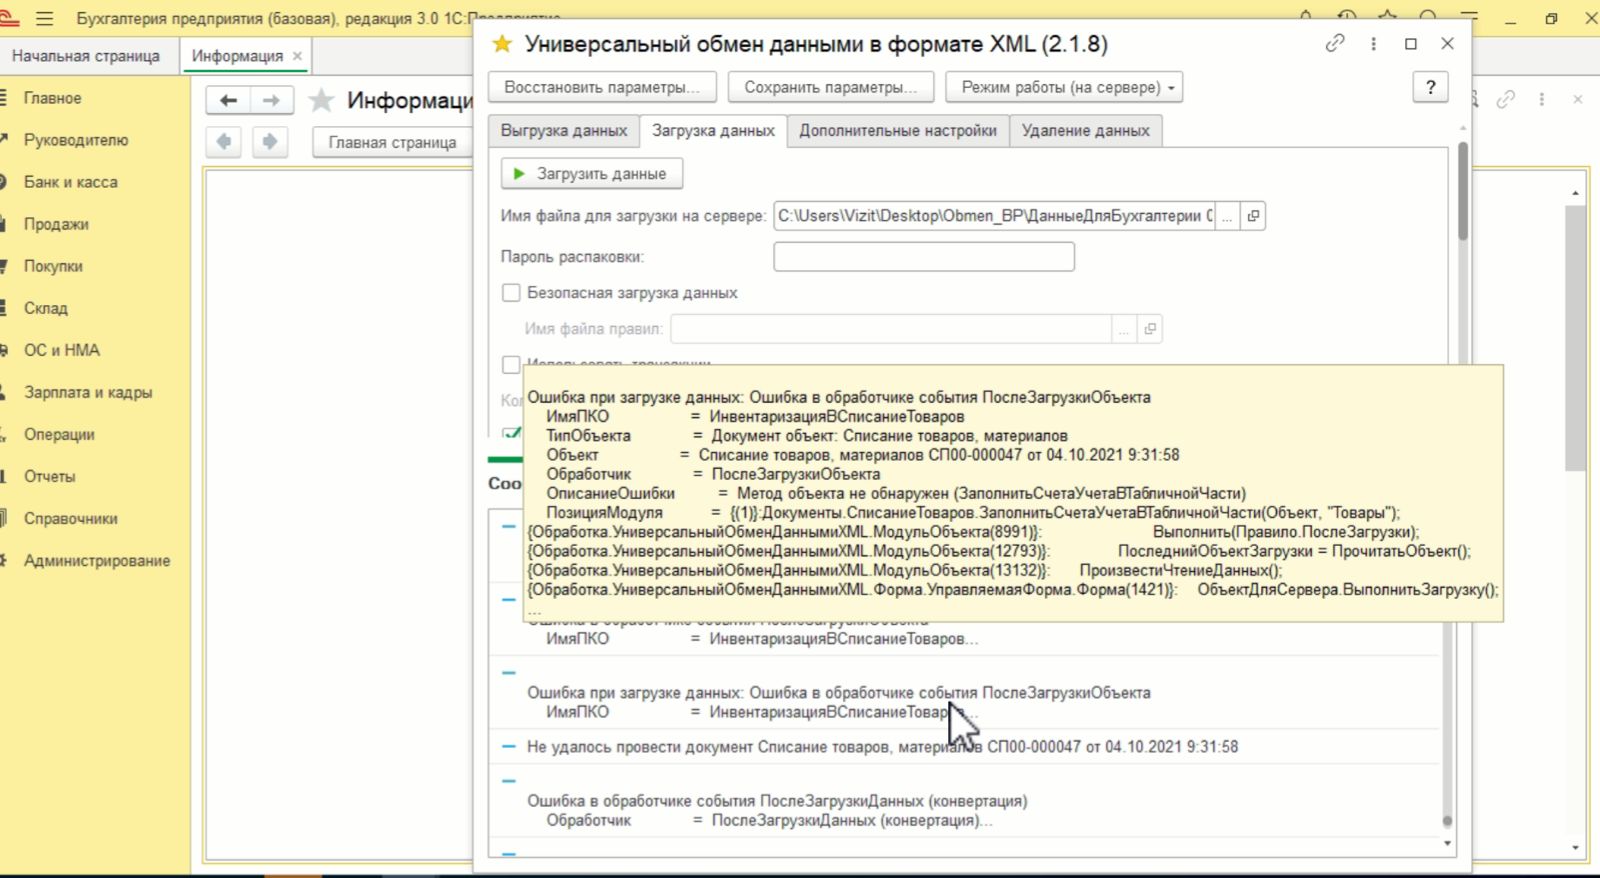Collapse the first error entry in message log
This screenshot has height=878, width=1600.
point(508,526)
